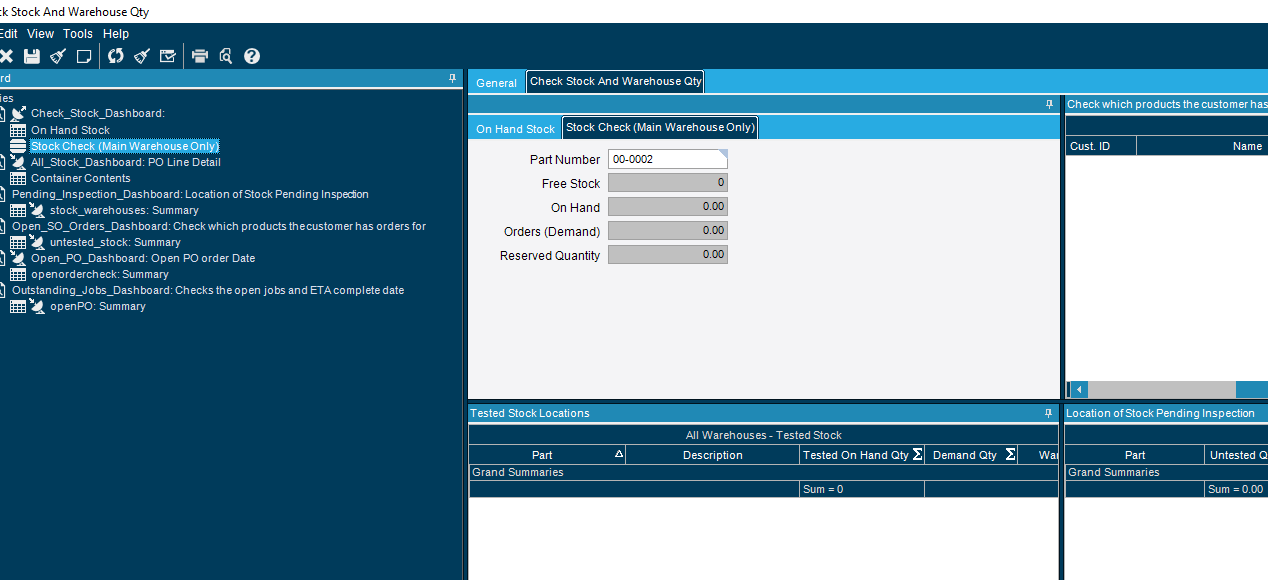Click the Save floppy disk icon

click(x=32, y=56)
